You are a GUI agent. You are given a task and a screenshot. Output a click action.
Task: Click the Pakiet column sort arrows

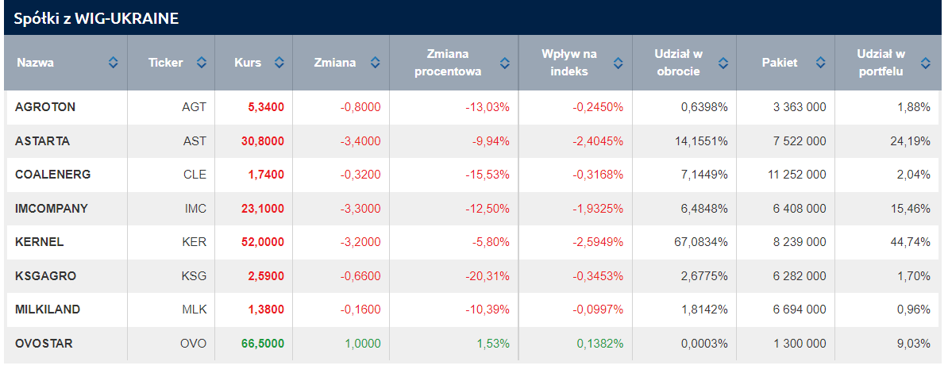click(820, 62)
